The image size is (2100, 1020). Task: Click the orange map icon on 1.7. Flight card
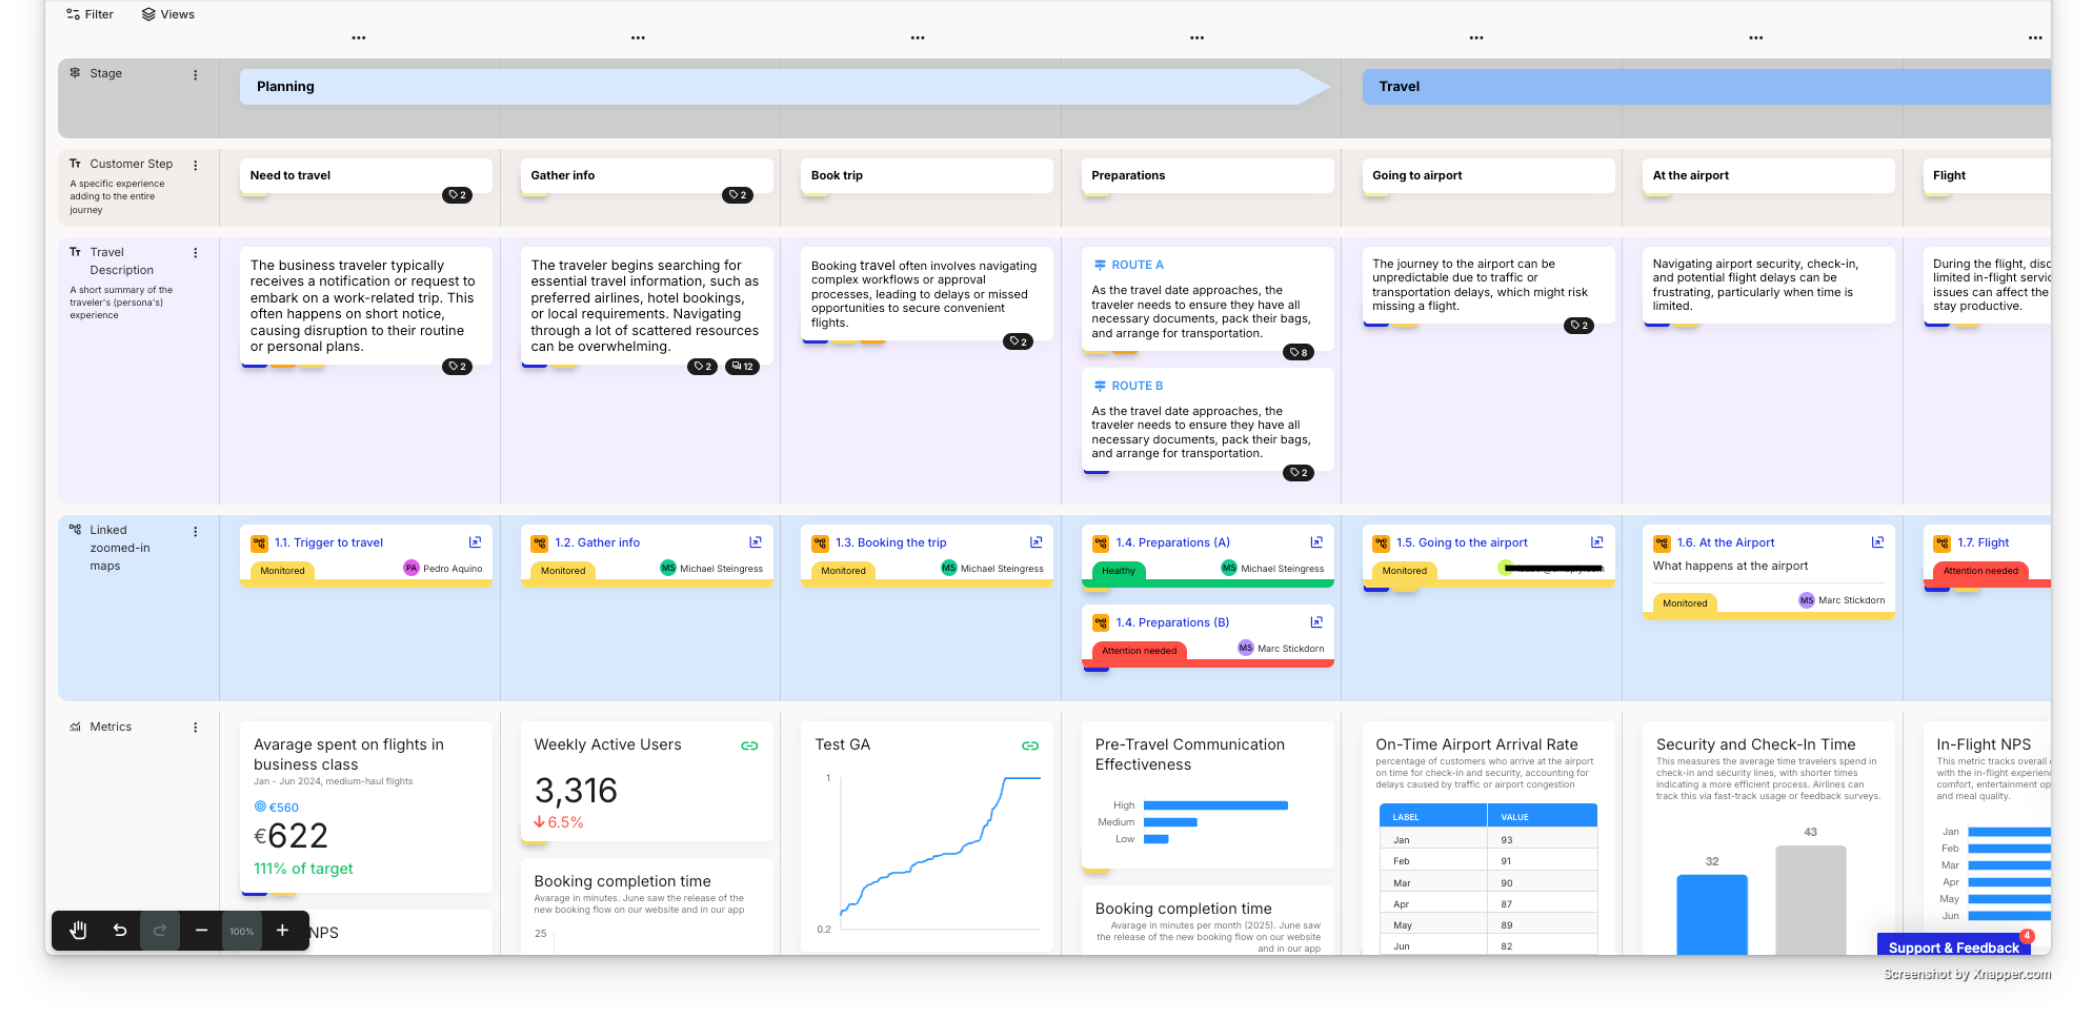tap(1941, 542)
